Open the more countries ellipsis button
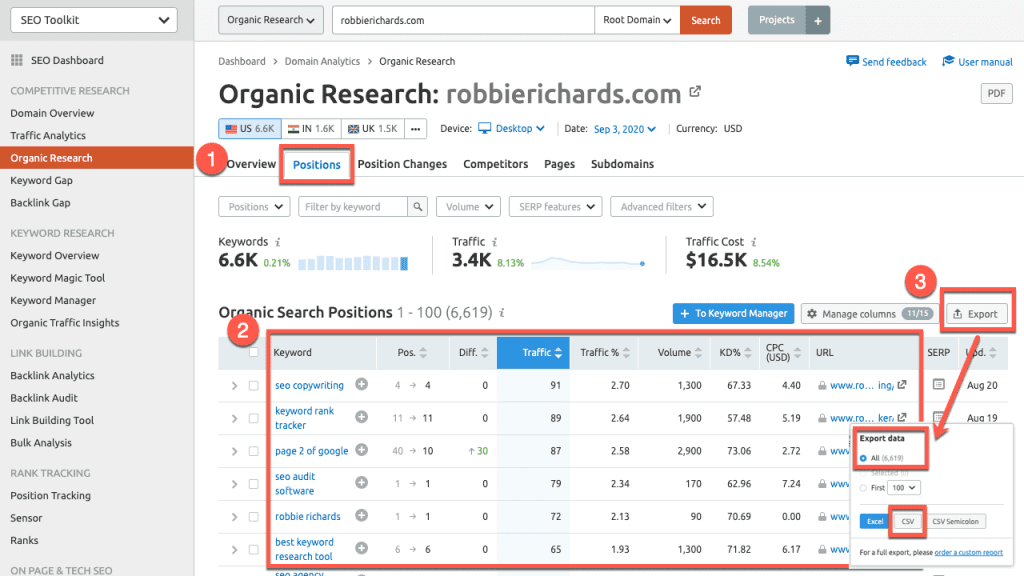The image size is (1024, 576). 415,128
